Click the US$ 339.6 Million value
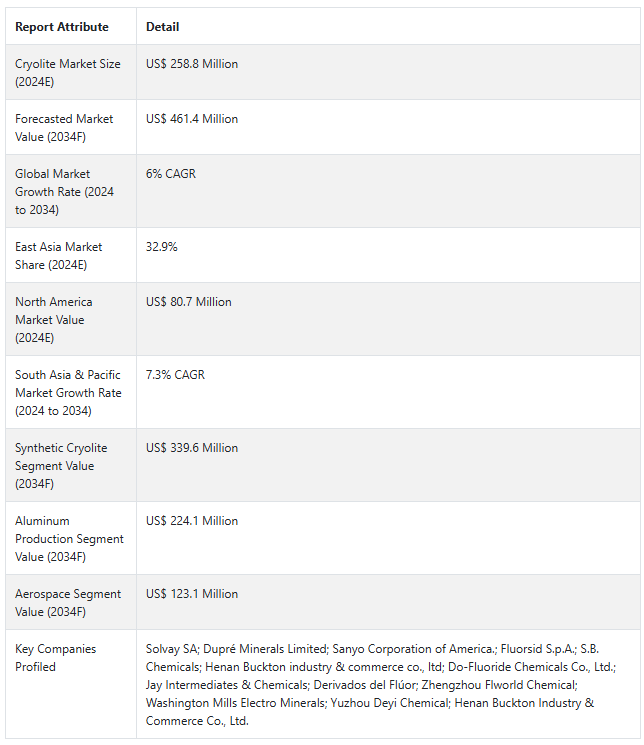Screen dimensions: 644x745 click(x=192, y=448)
